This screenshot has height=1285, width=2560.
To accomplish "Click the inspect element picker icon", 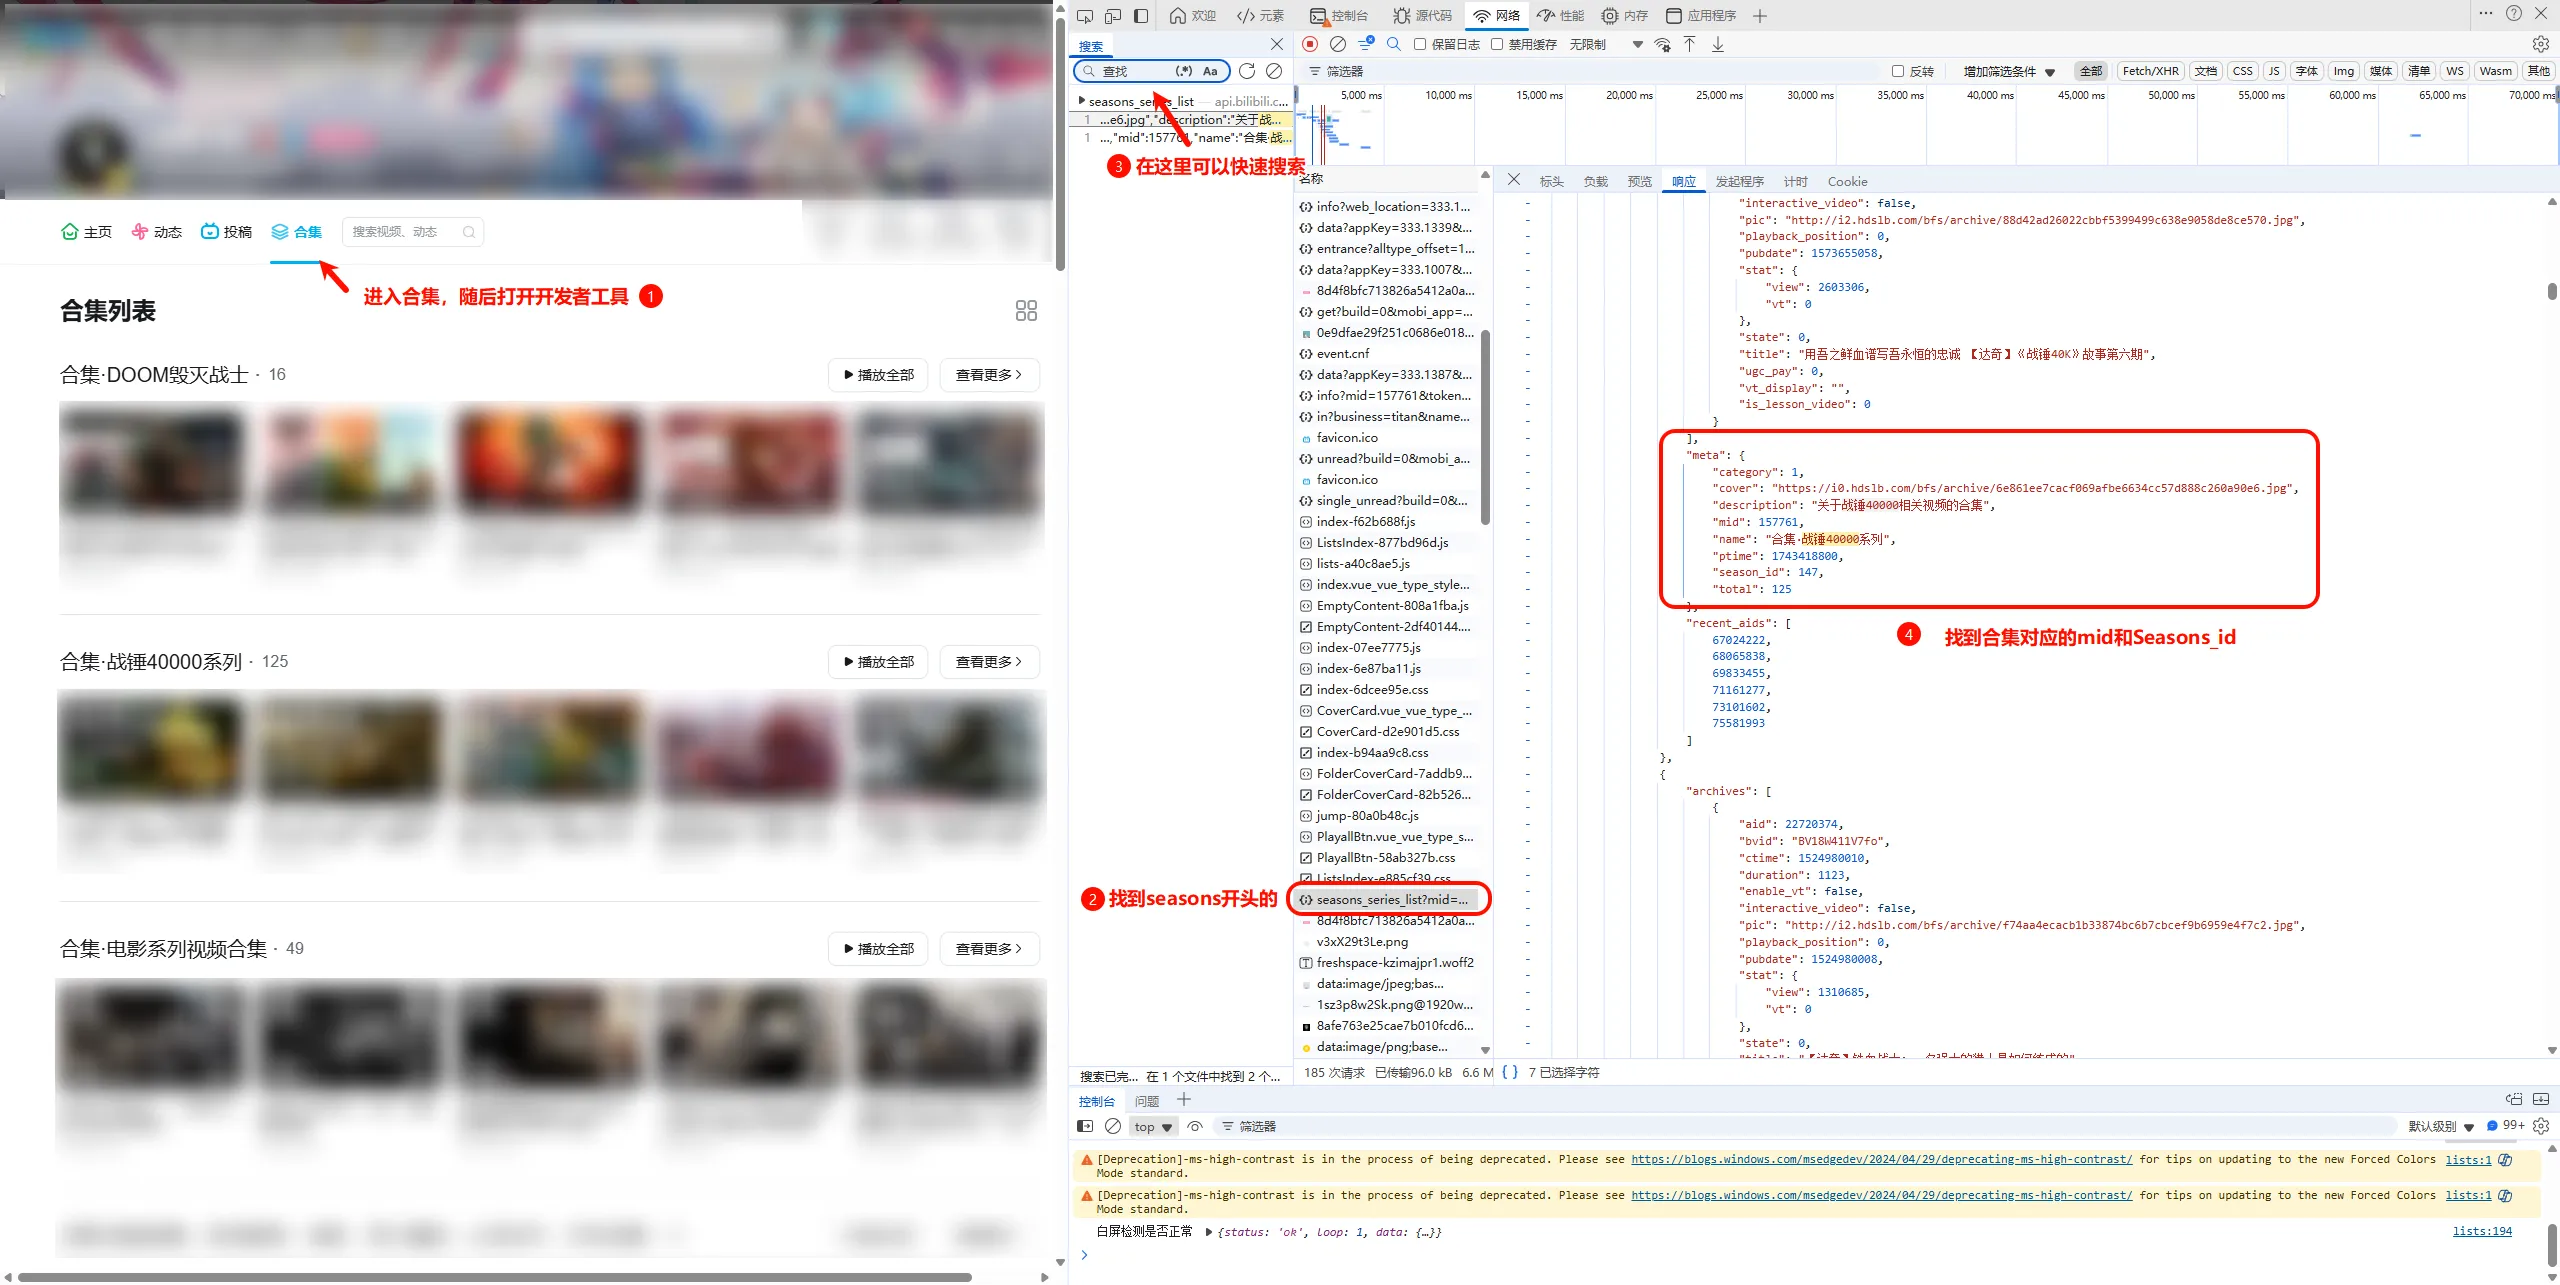I will point(1085,16).
